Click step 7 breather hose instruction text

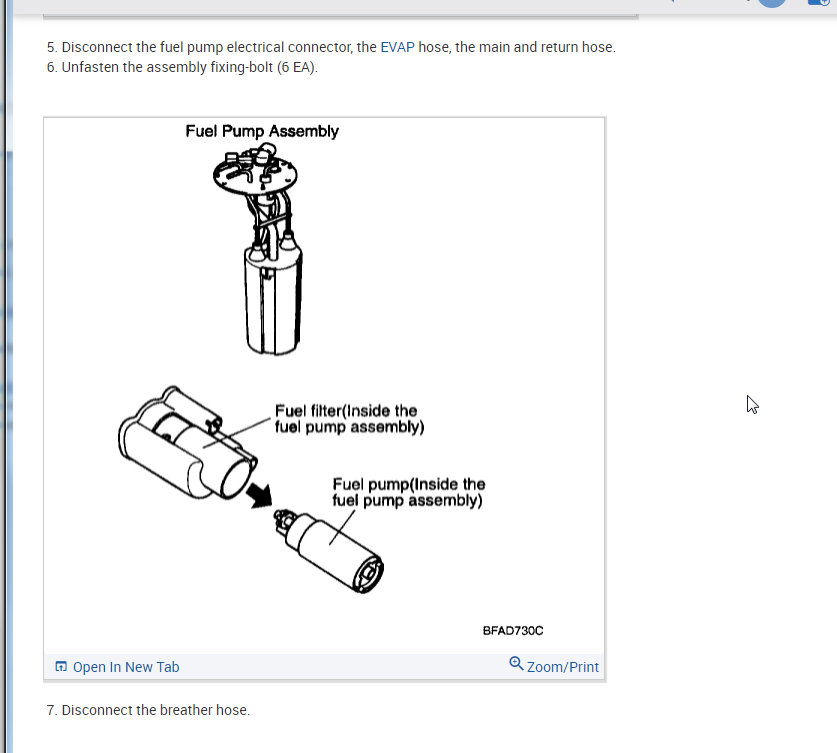point(148,710)
